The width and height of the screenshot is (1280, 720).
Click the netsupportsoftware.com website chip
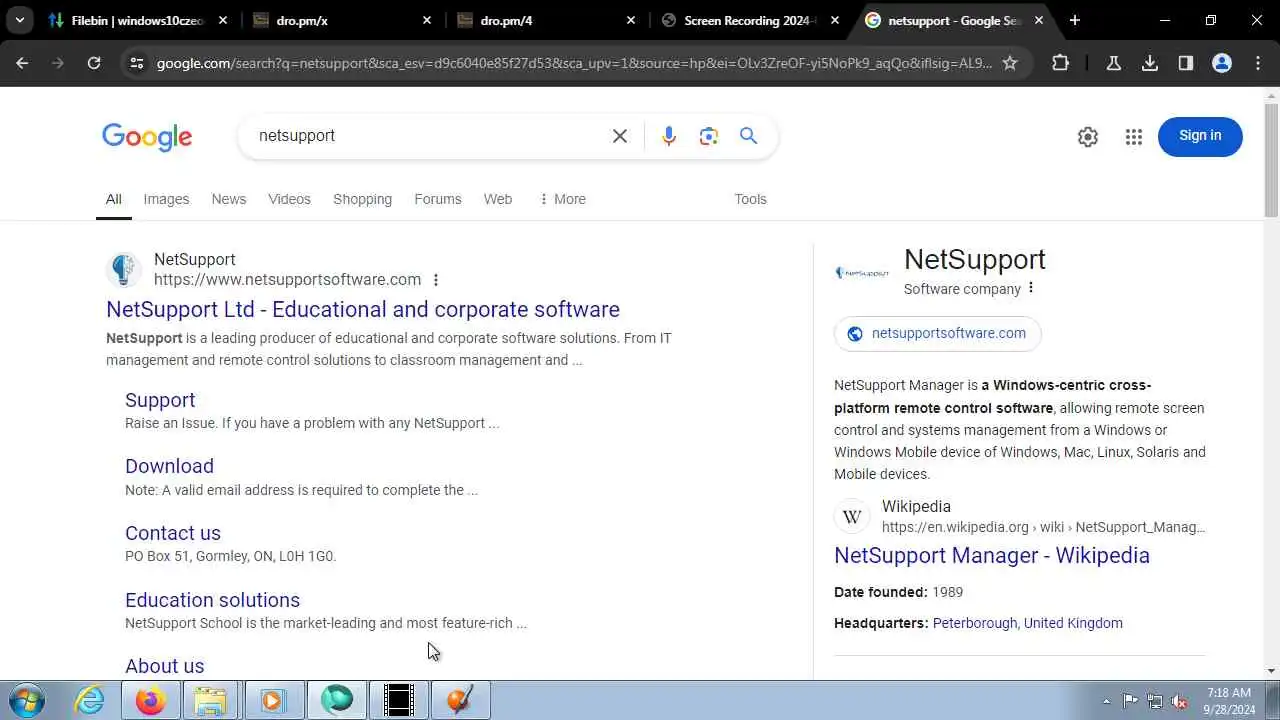click(937, 334)
